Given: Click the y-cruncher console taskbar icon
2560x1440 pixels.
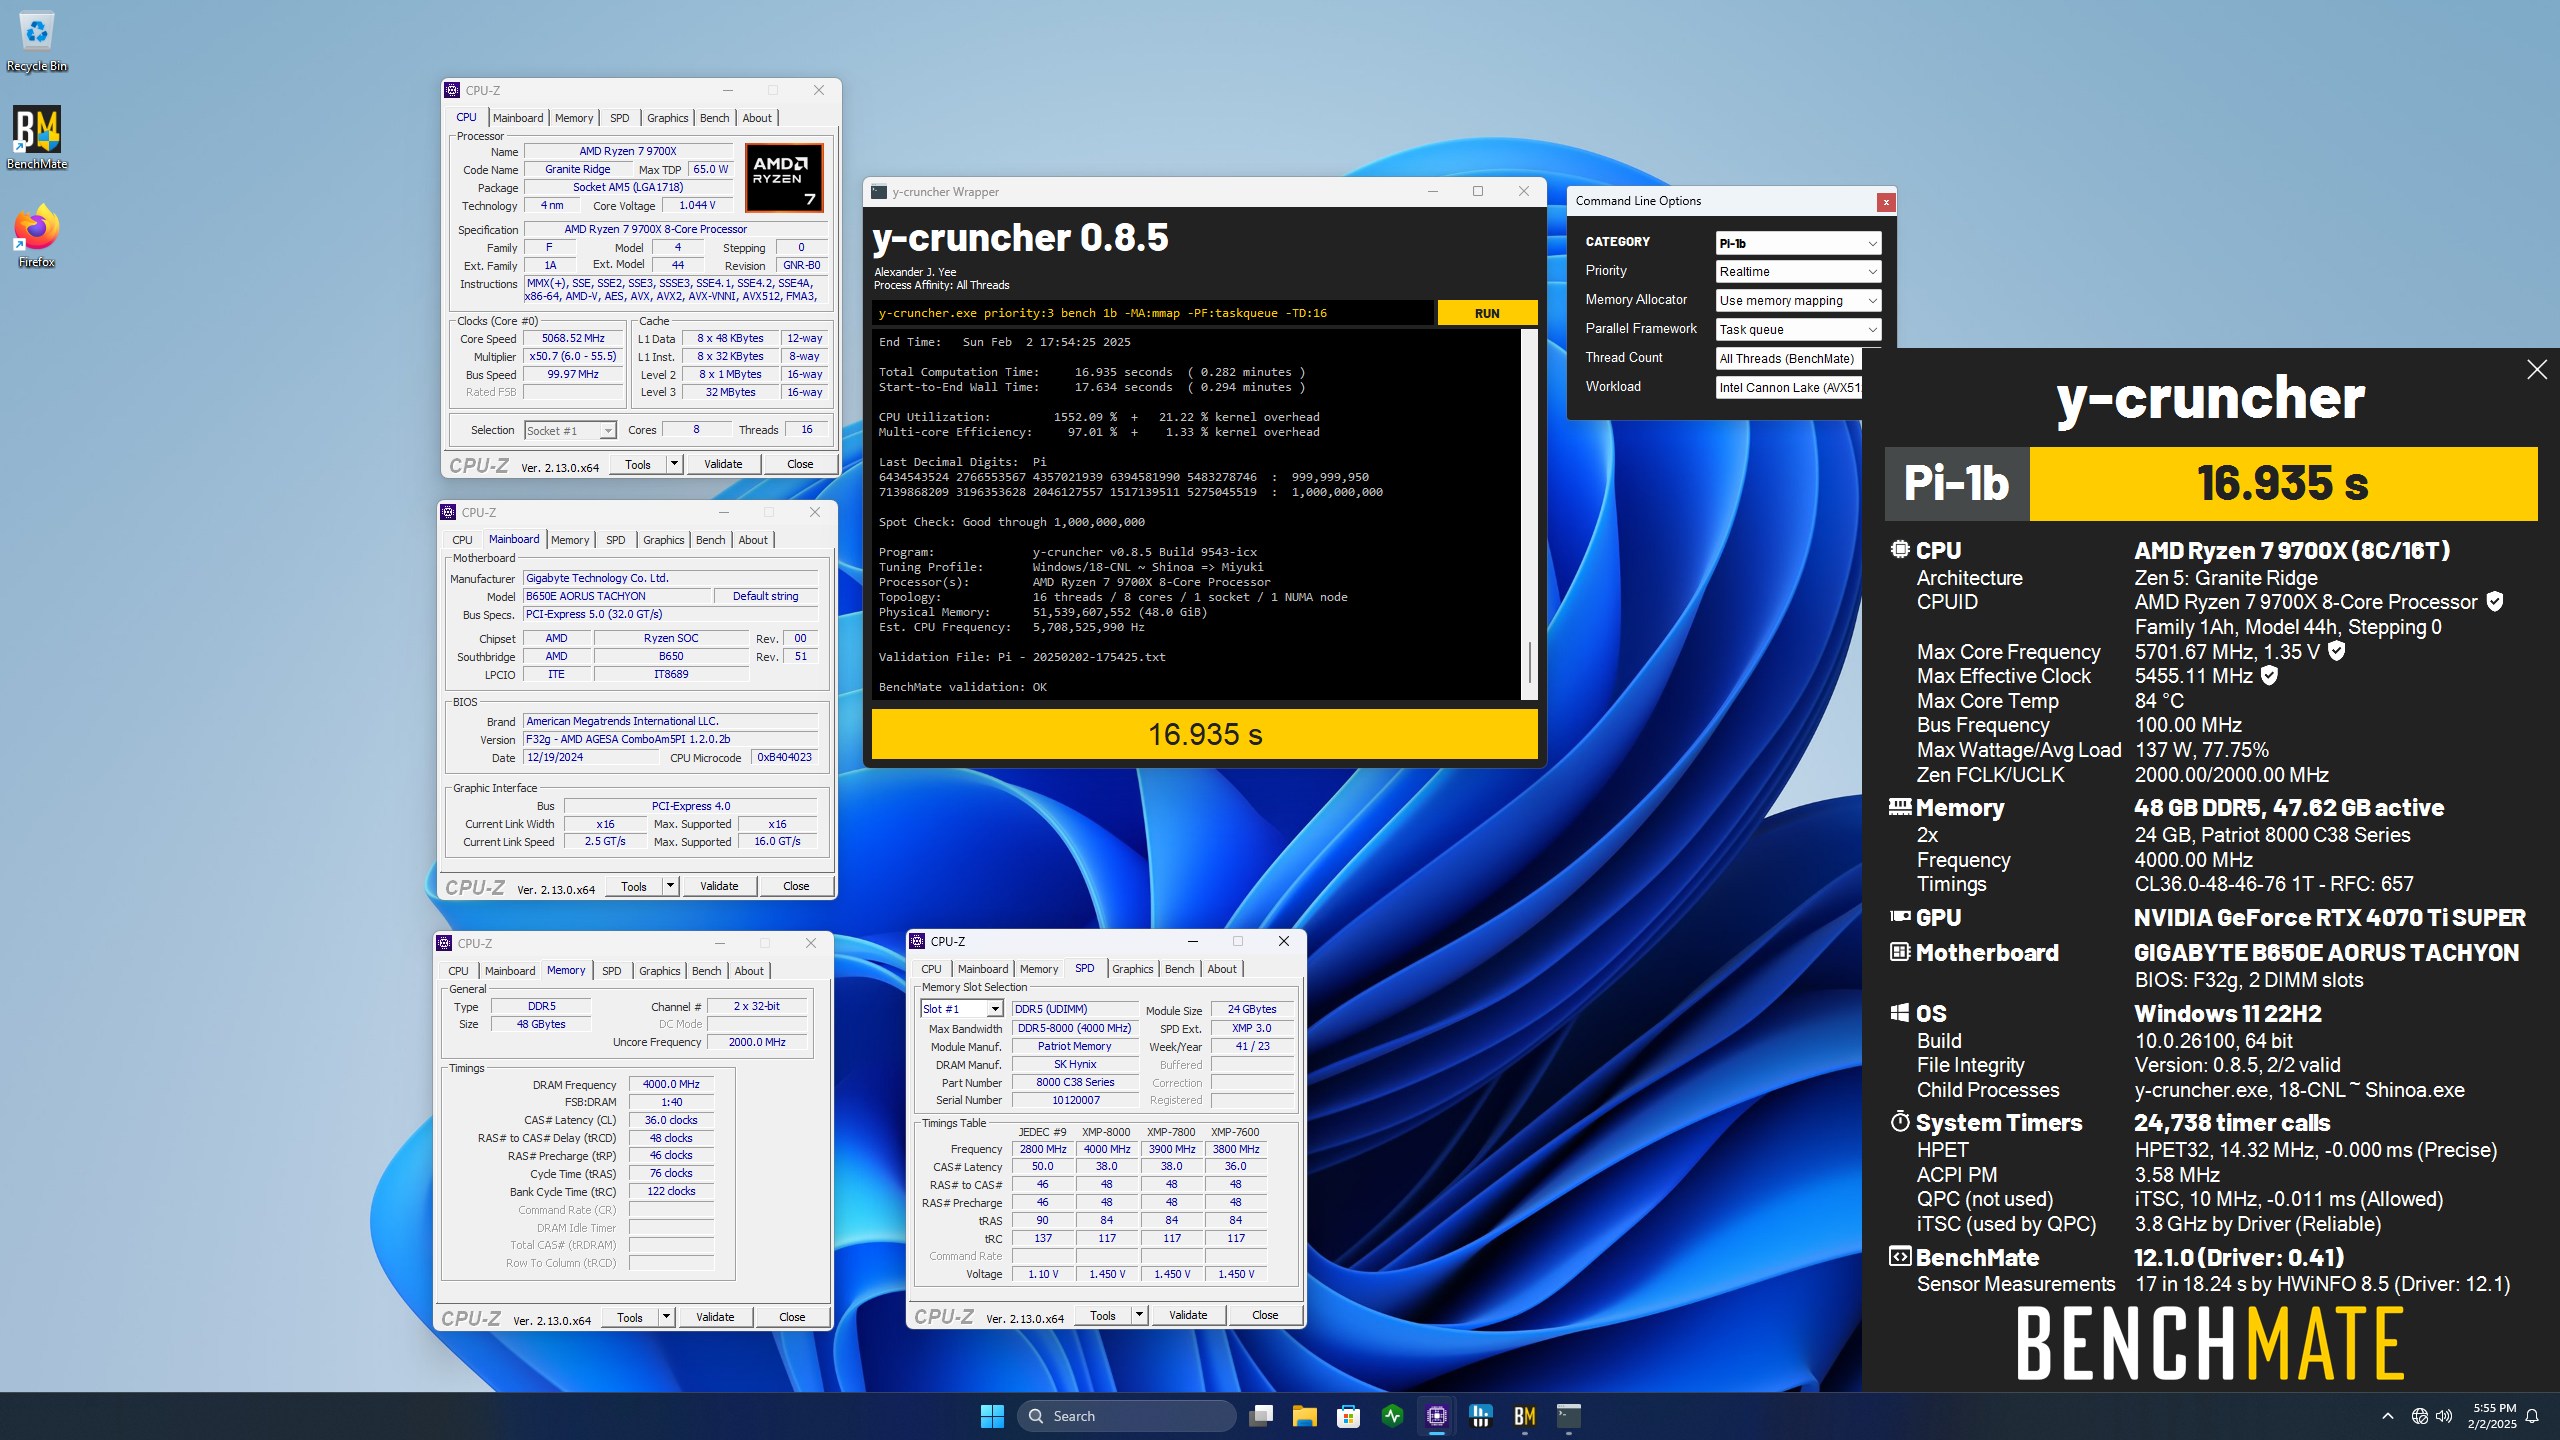Looking at the screenshot, I should (x=1569, y=1416).
